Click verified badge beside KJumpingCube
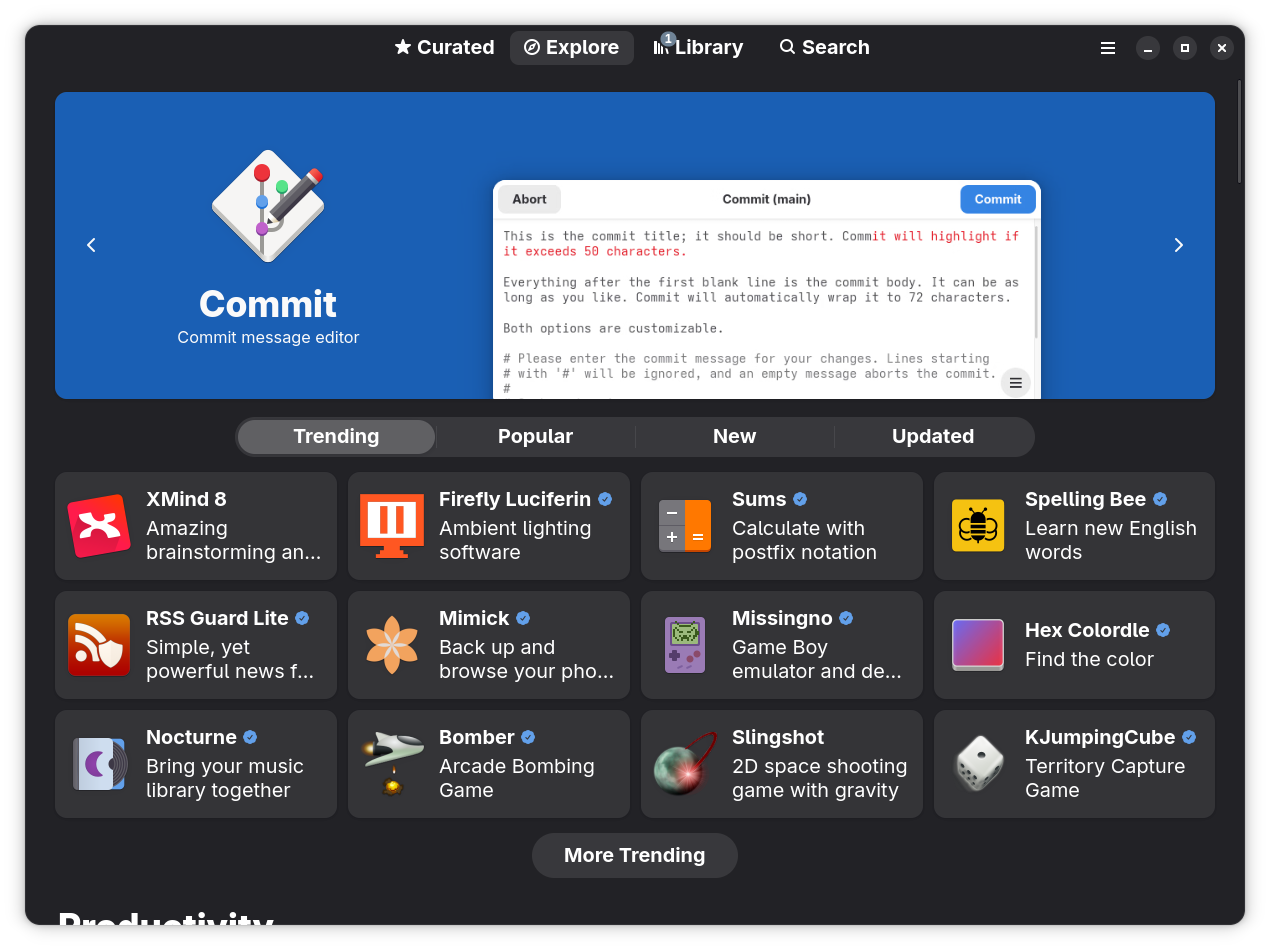 [1189, 737]
